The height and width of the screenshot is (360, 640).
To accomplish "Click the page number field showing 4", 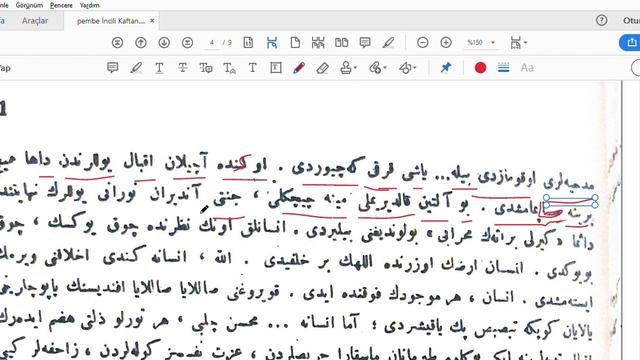I will (x=211, y=42).
